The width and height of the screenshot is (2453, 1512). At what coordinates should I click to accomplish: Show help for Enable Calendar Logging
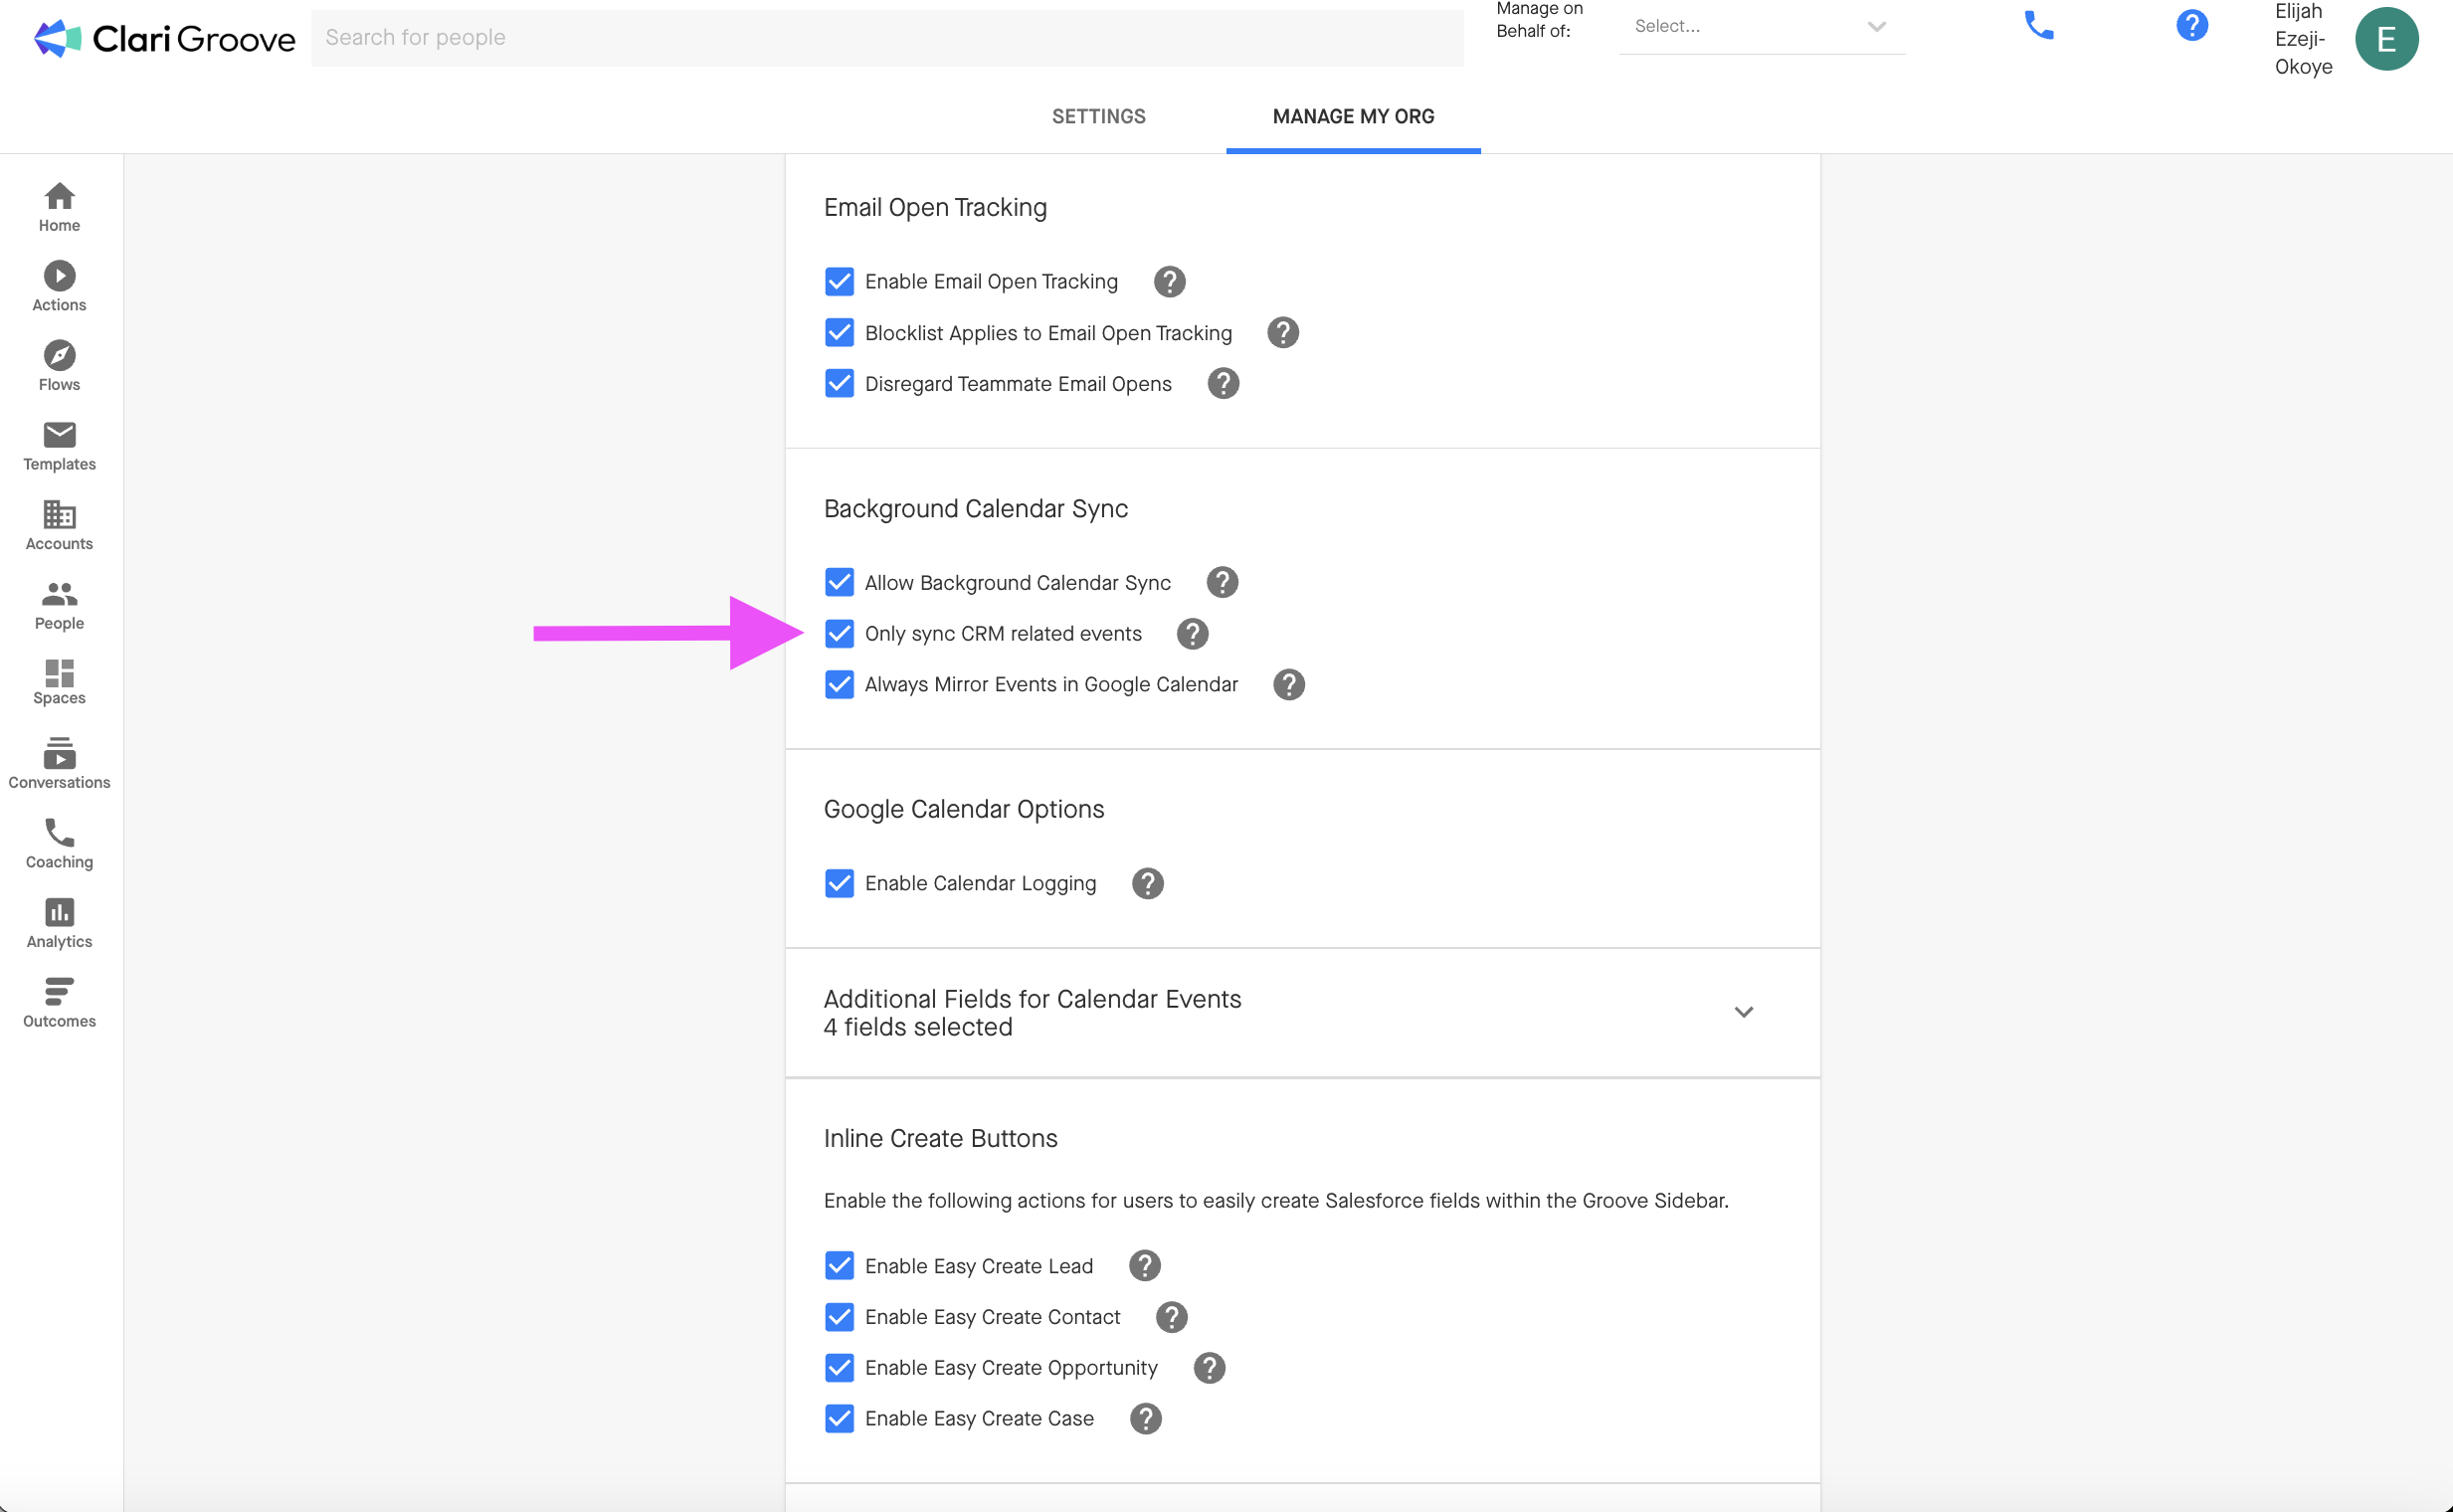point(1147,884)
